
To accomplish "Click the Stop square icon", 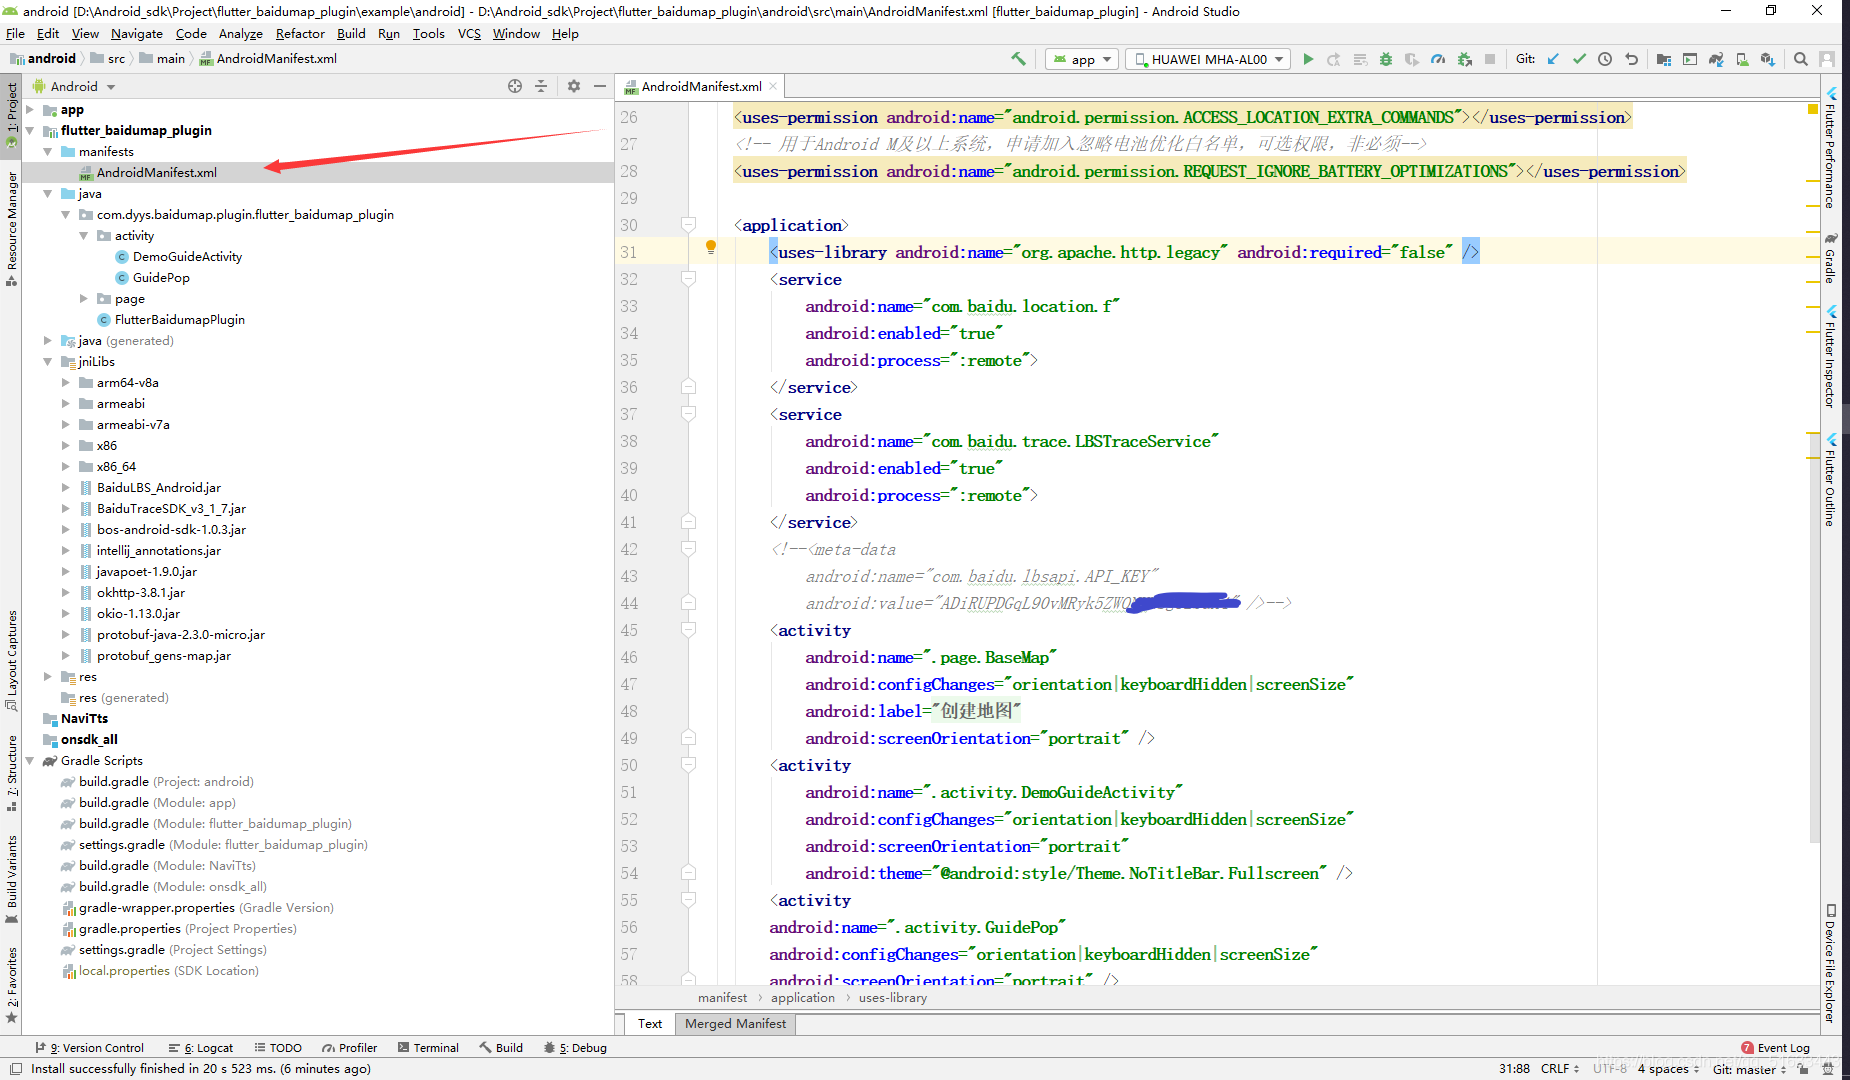I will click(x=1490, y=59).
